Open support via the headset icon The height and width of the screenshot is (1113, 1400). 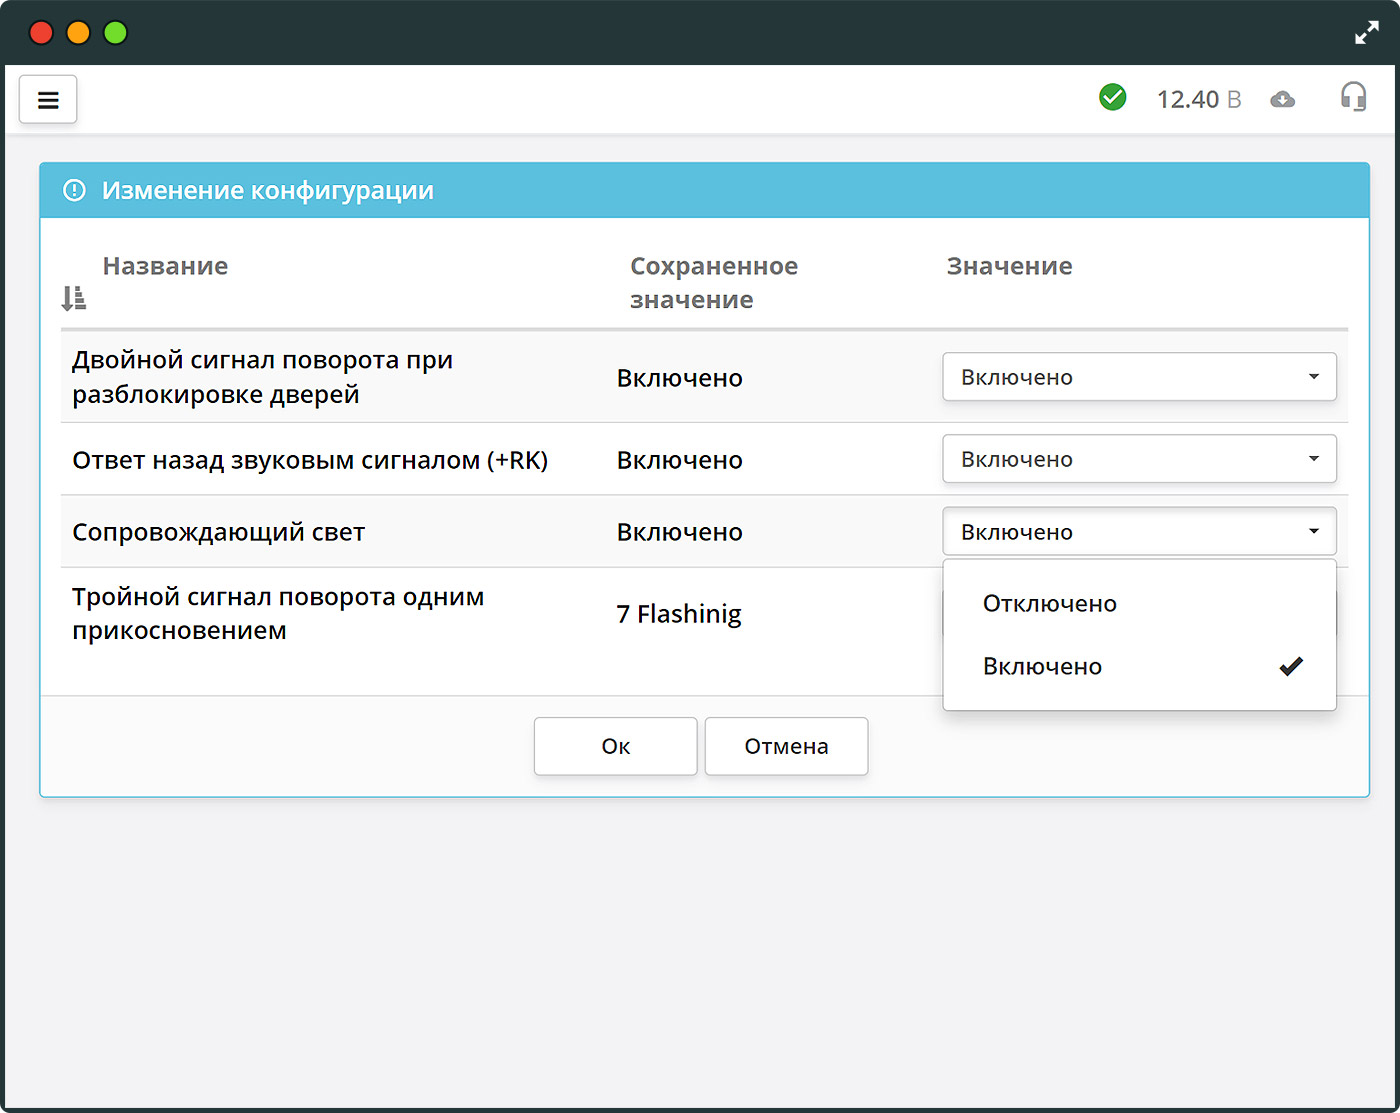coord(1353,97)
